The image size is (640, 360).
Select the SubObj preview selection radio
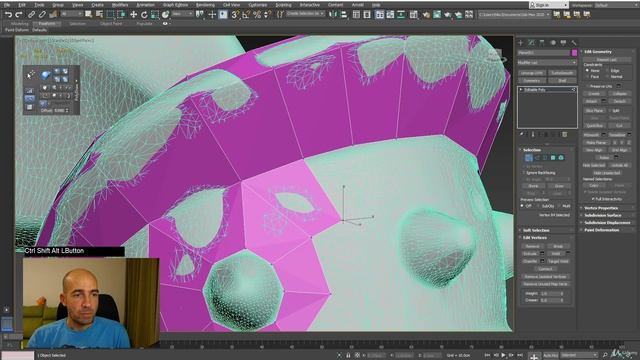pyautogui.click(x=539, y=206)
